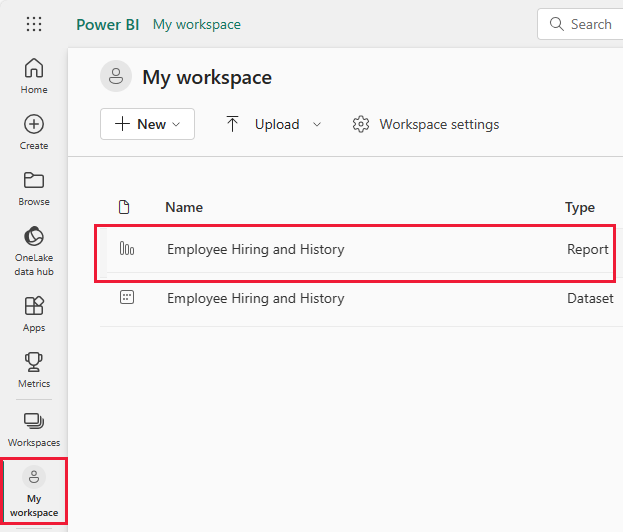Open Workspace settings
This screenshot has width=623, height=532.
click(426, 124)
